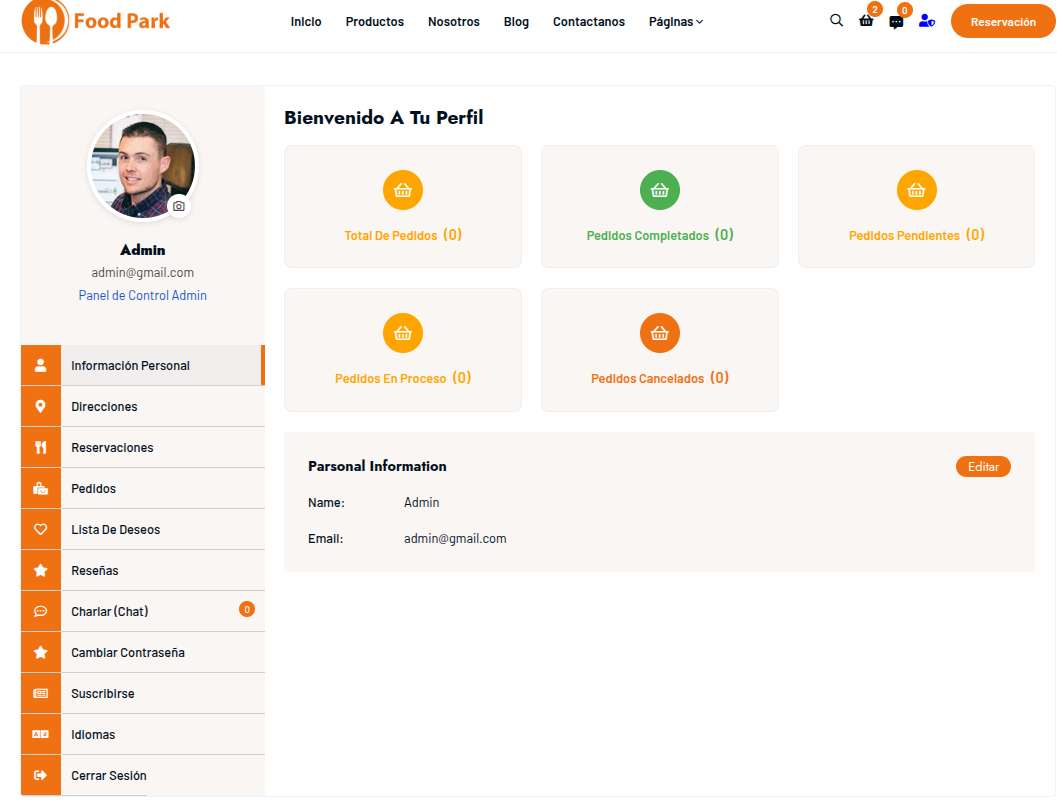Click the Pedidos Pendientes basket icon
1057x801 pixels.
(916, 190)
